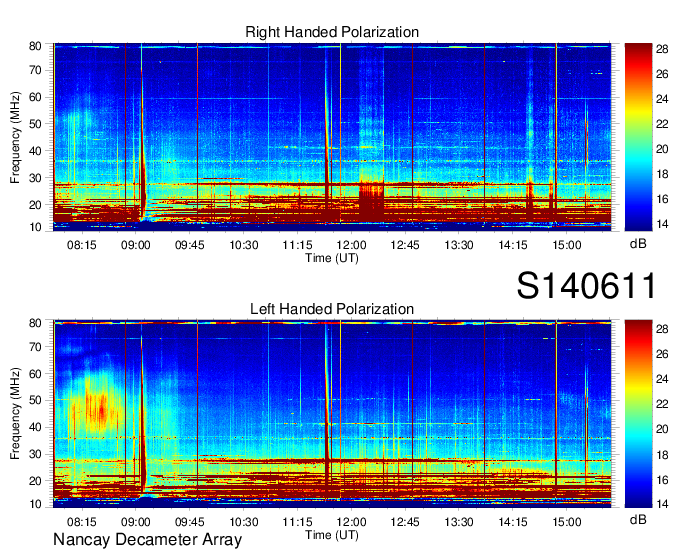Click the 50 MHz tick of the left-handed plot
Image resolution: width=680 pixels, height=552 pixels.
35,400
